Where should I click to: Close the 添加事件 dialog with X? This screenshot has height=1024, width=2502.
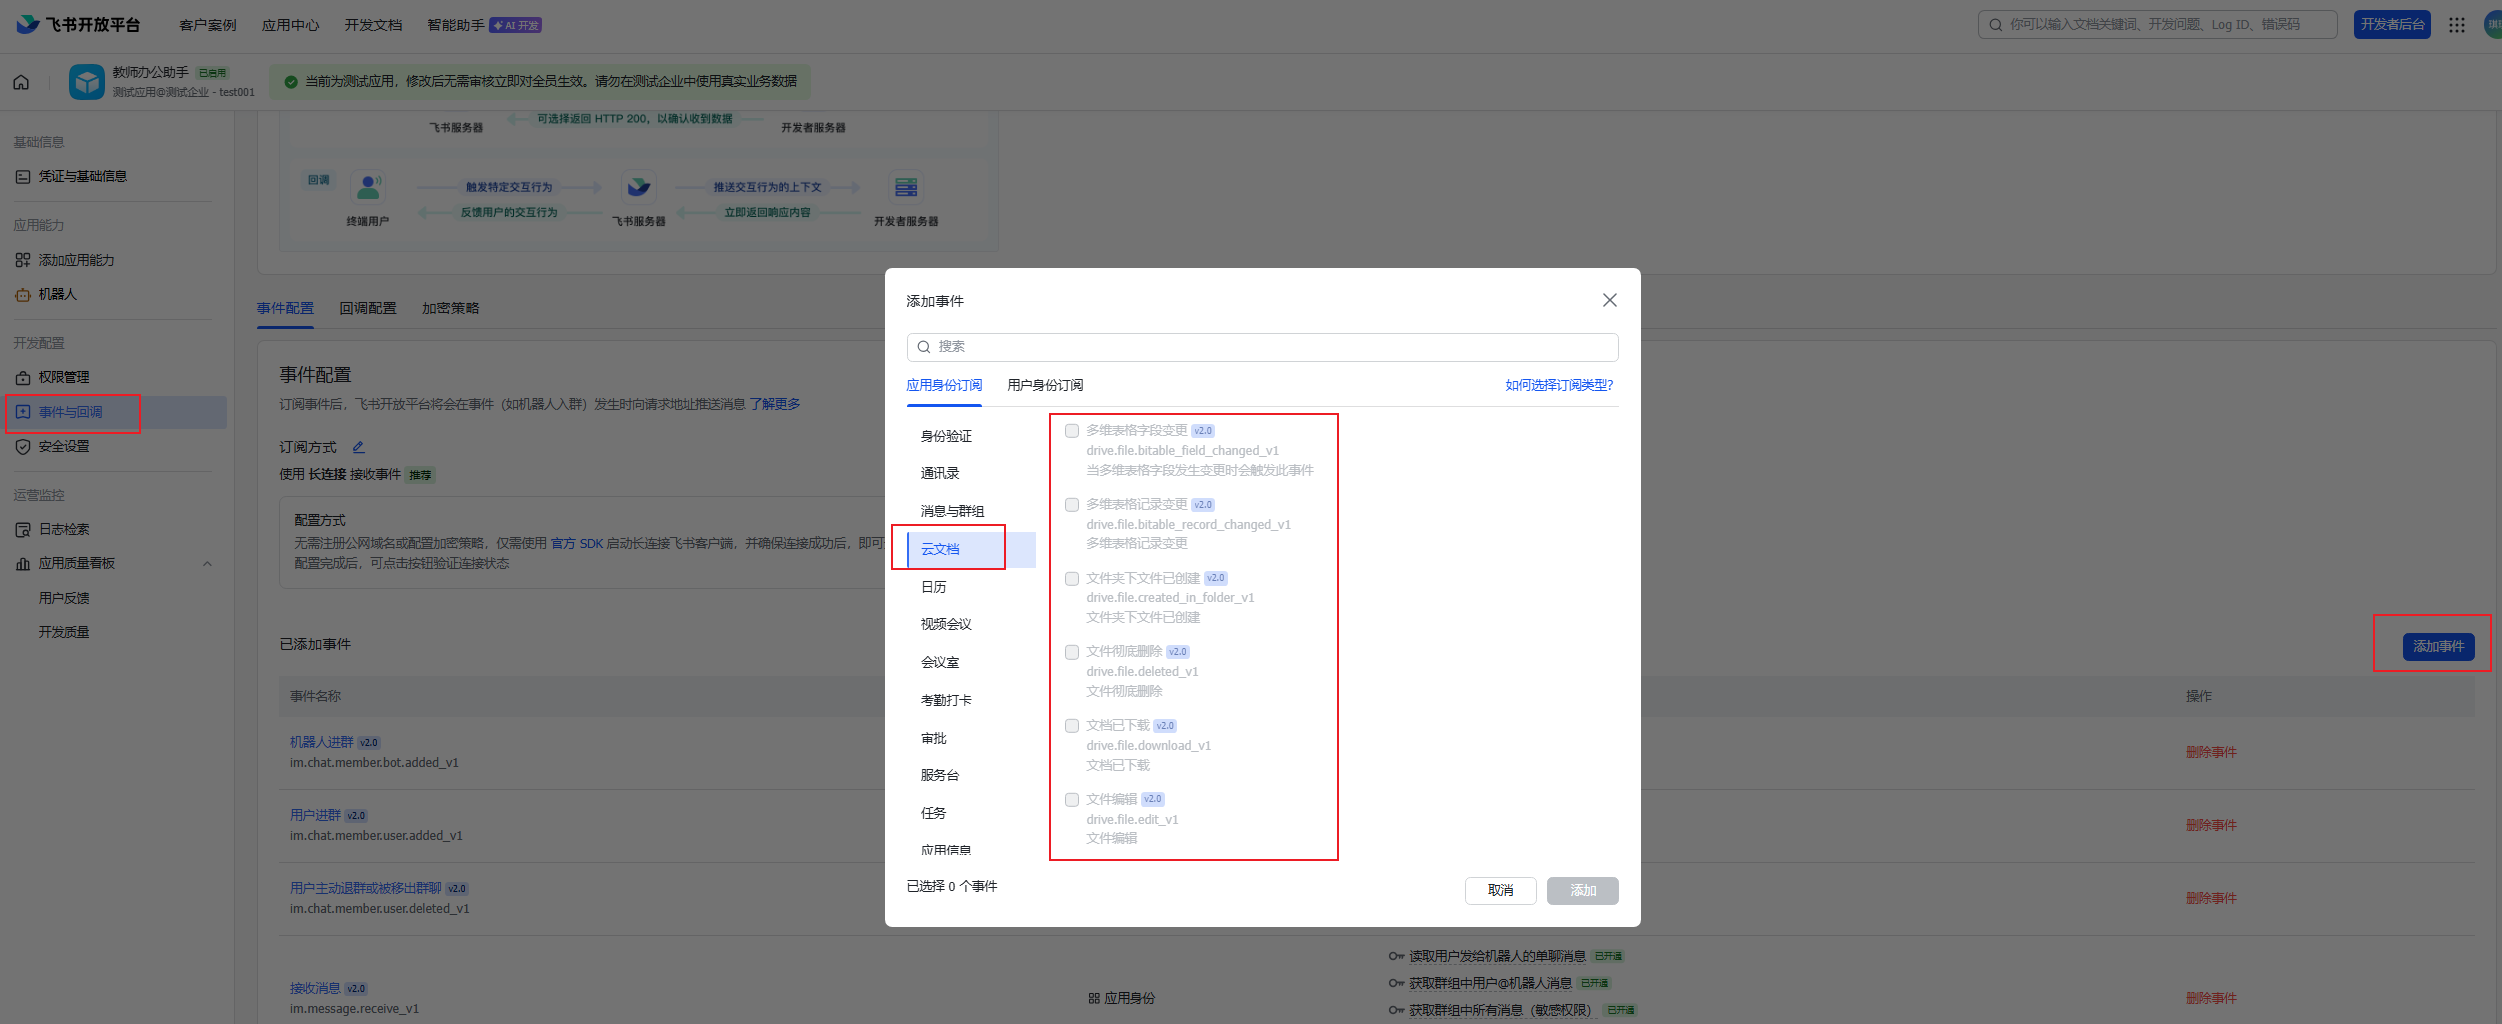[1610, 300]
